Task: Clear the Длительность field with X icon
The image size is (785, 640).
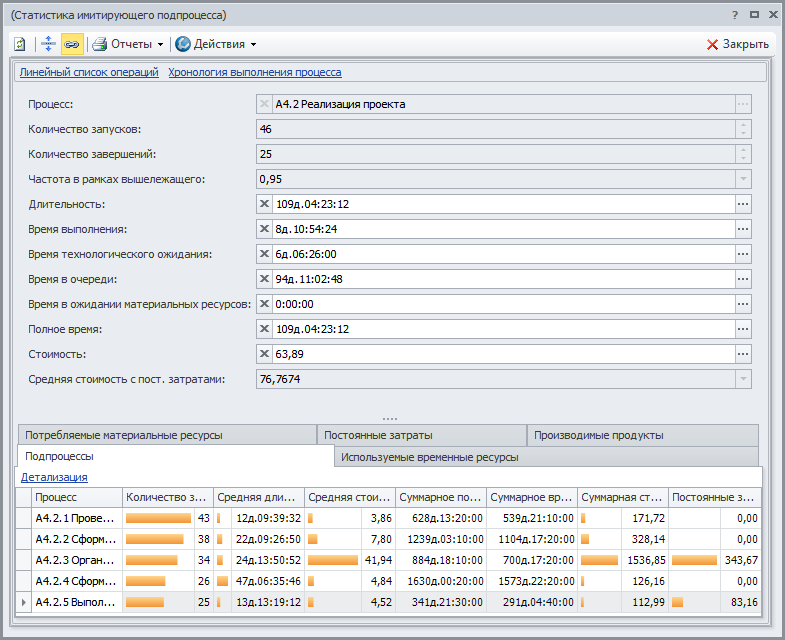Action: click(x=264, y=204)
